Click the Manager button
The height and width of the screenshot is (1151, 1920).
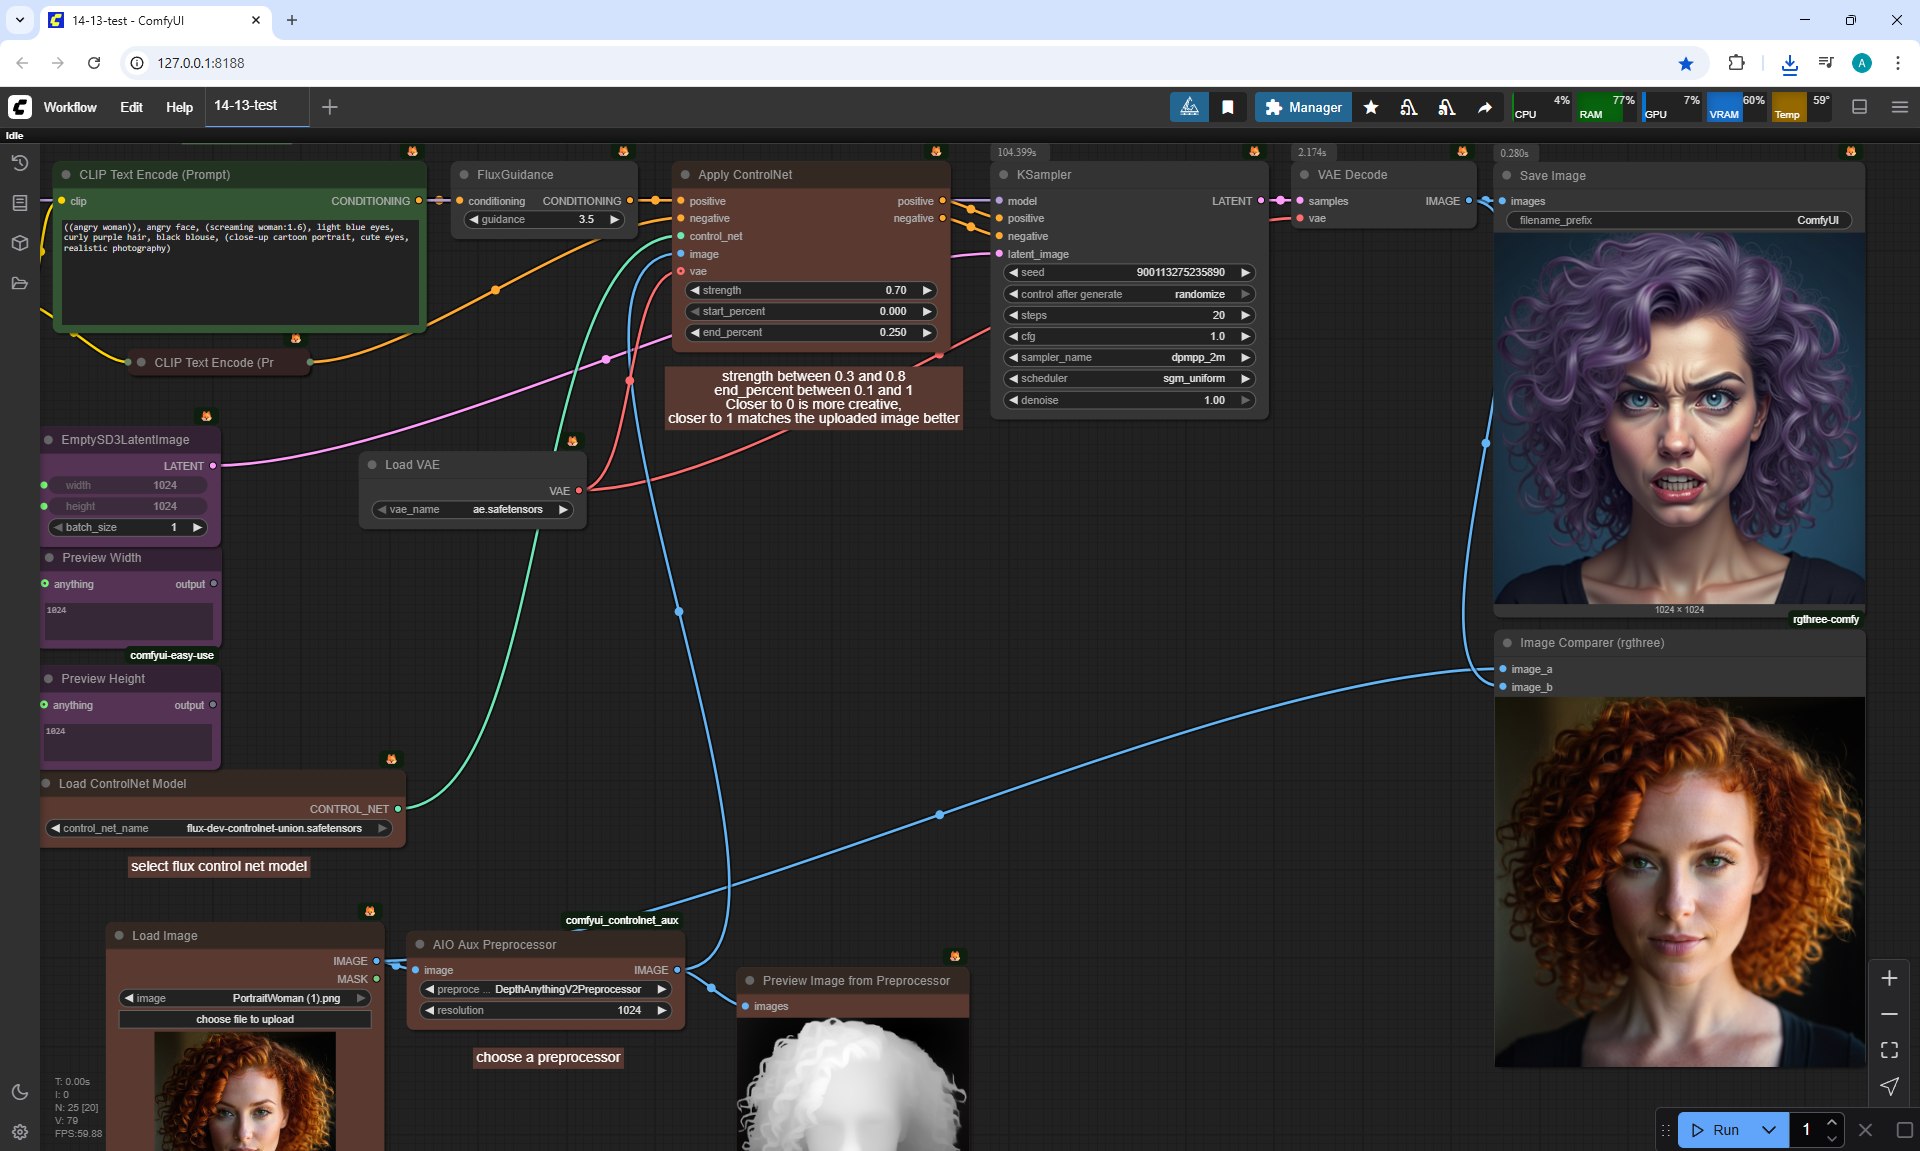(1303, 107)
